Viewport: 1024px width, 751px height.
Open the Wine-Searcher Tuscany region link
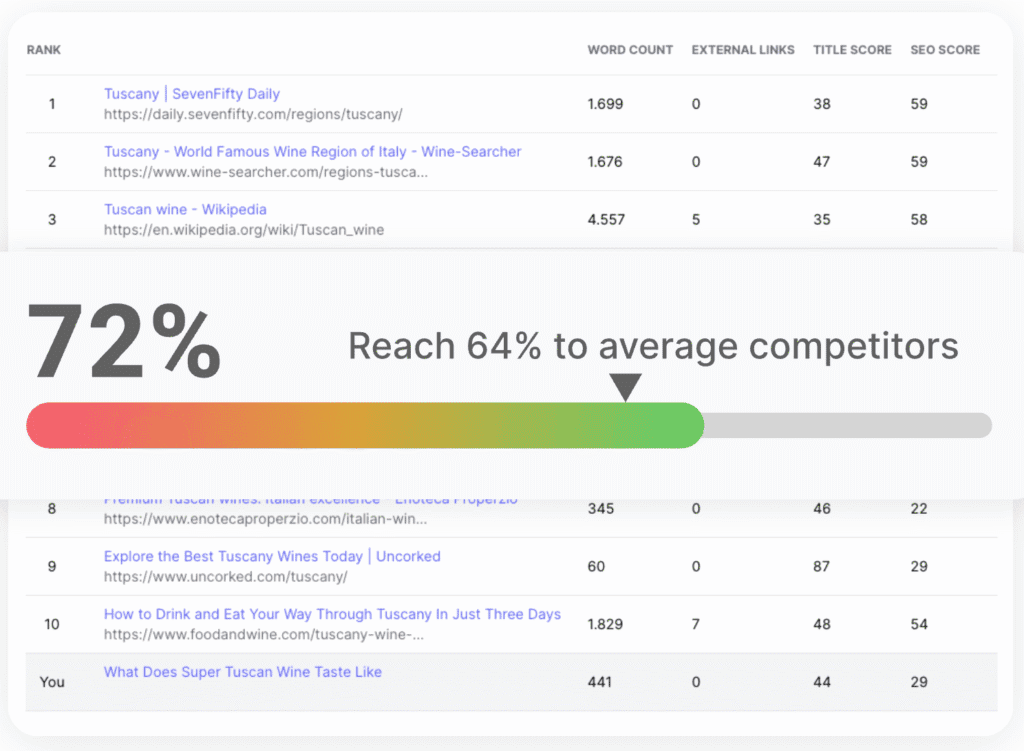[x=312, y=152]
